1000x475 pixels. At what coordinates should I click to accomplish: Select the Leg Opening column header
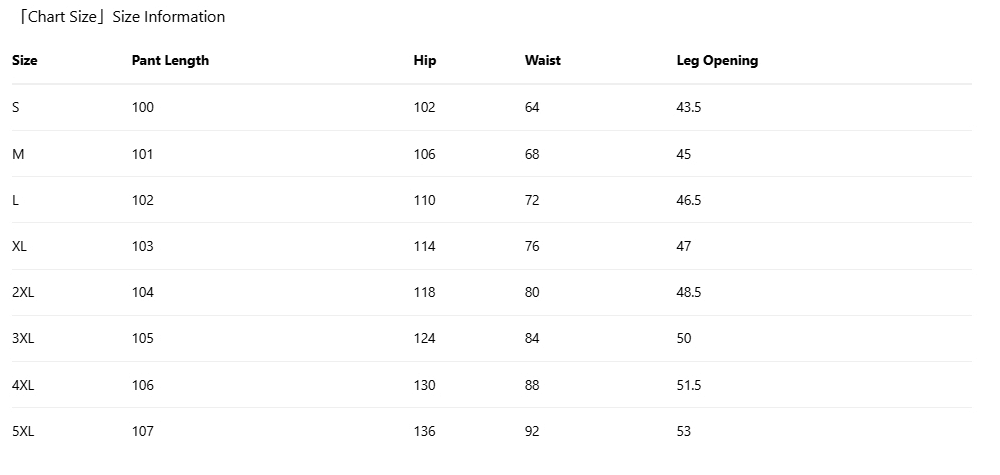(x=717, y=60)
